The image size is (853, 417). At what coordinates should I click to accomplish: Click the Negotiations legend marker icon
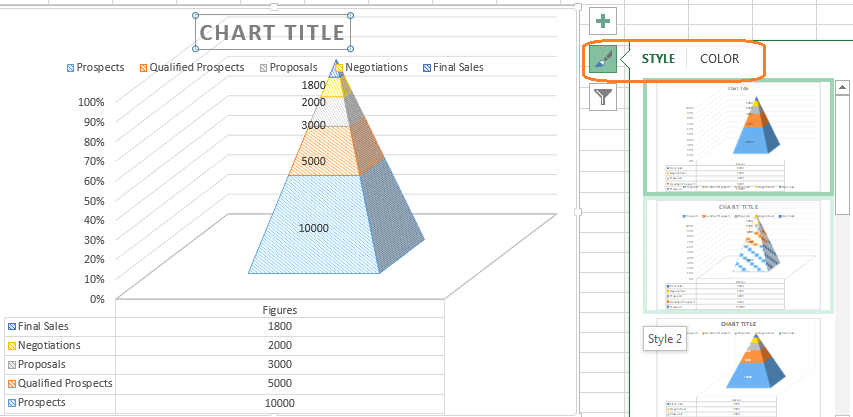[x=339, y=68]
